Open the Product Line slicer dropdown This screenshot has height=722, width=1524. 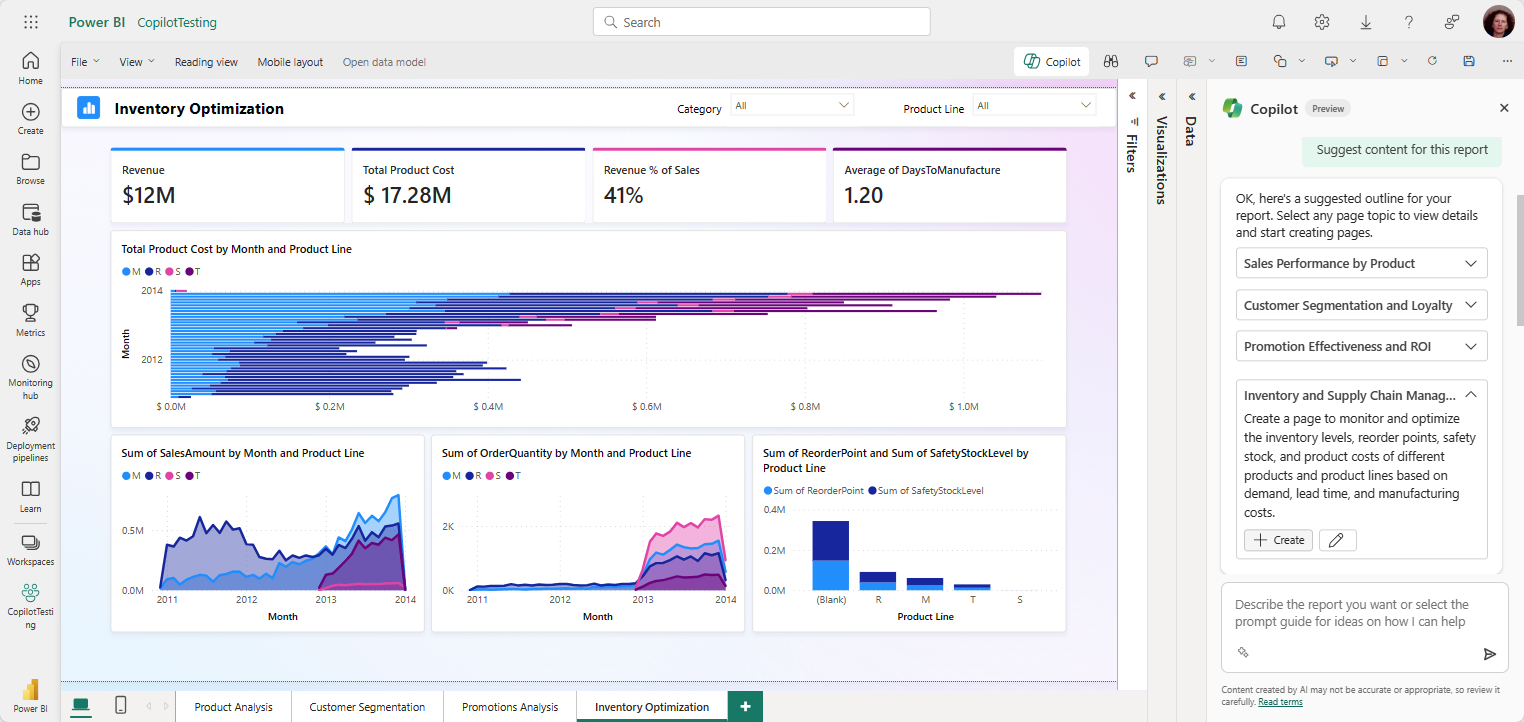[x=1034, y=106]
